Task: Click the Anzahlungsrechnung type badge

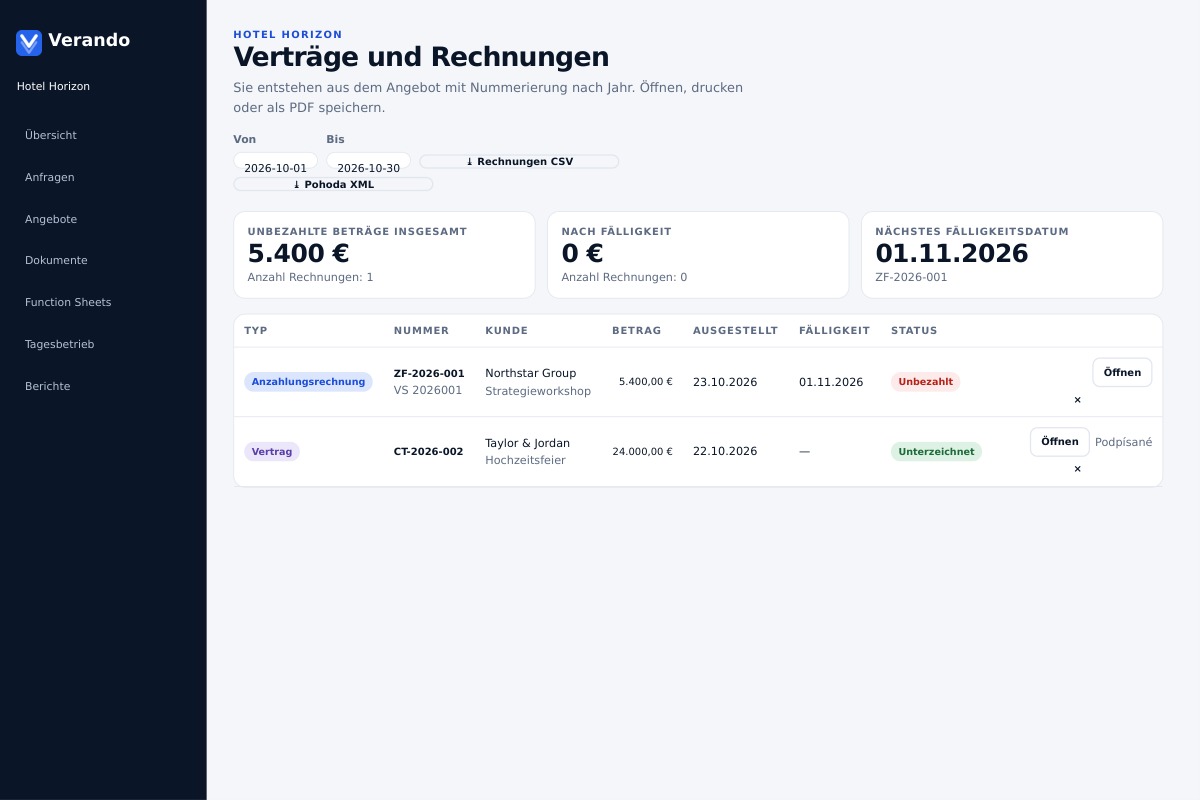Action: click(308, 382)
